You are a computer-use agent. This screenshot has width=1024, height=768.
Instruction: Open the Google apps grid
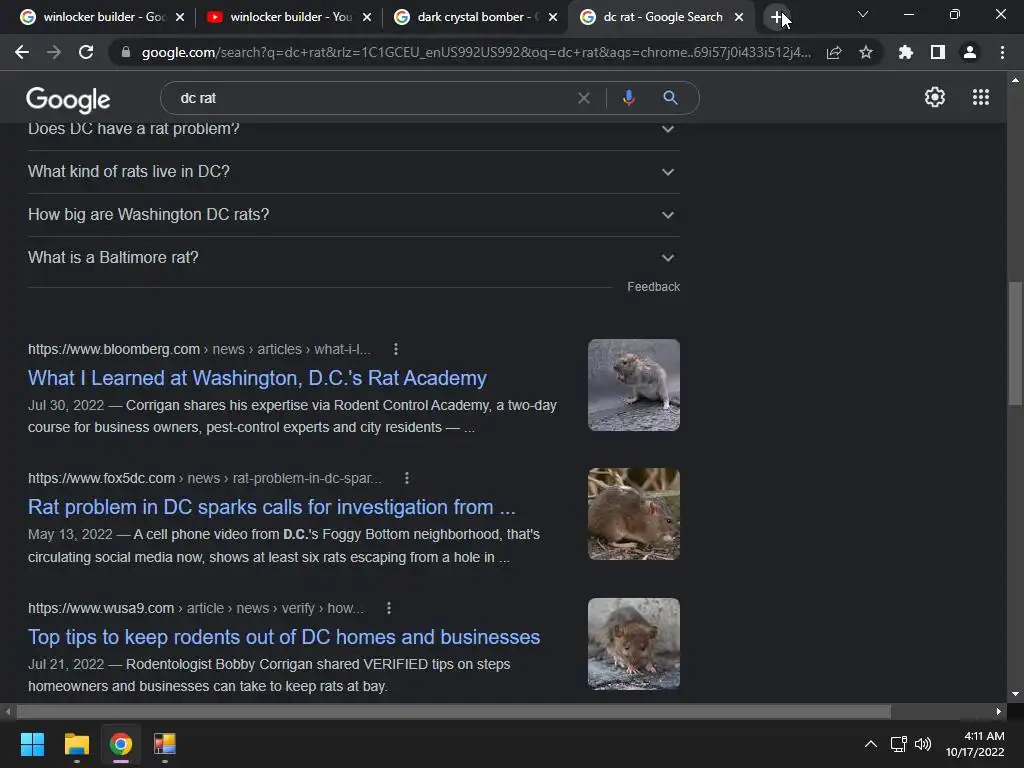point(980,97)
